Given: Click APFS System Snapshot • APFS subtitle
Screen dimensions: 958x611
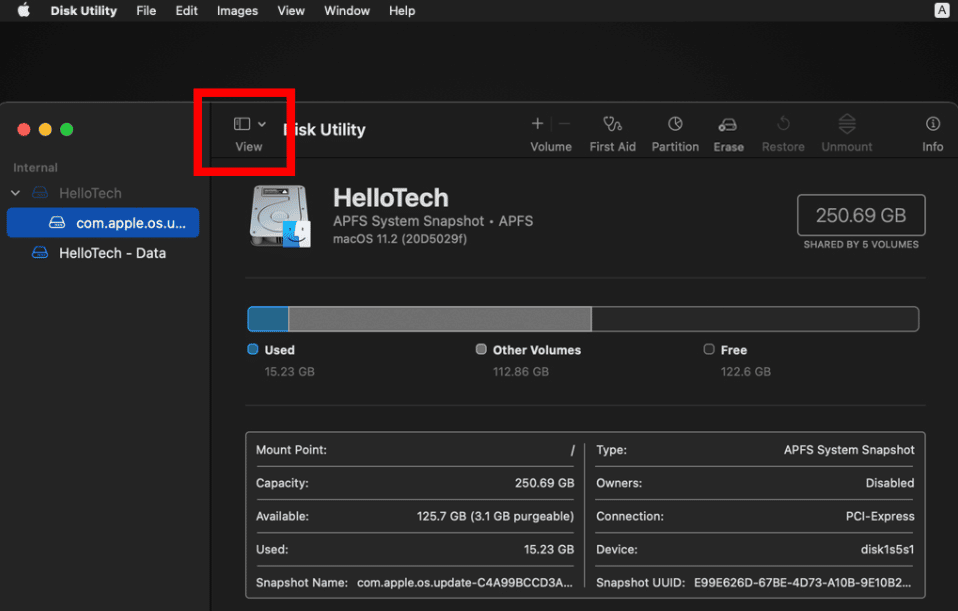Looking at the screenshot, I should (x=433, y=221).
